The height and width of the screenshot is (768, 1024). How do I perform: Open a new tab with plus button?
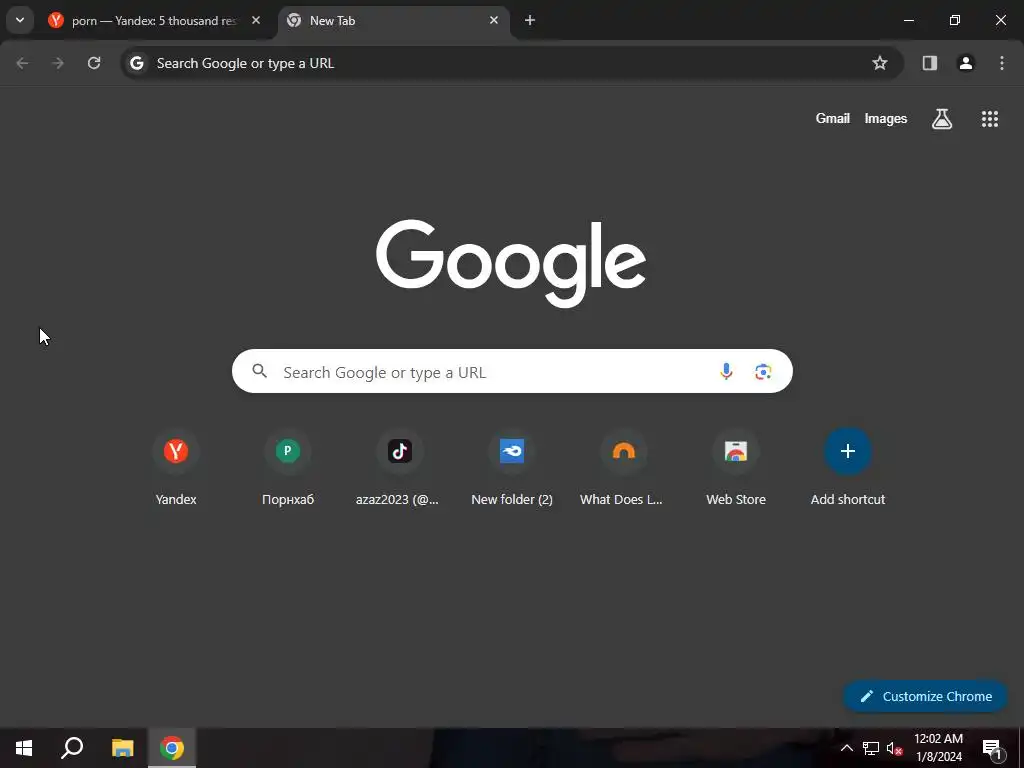[530, 20]
